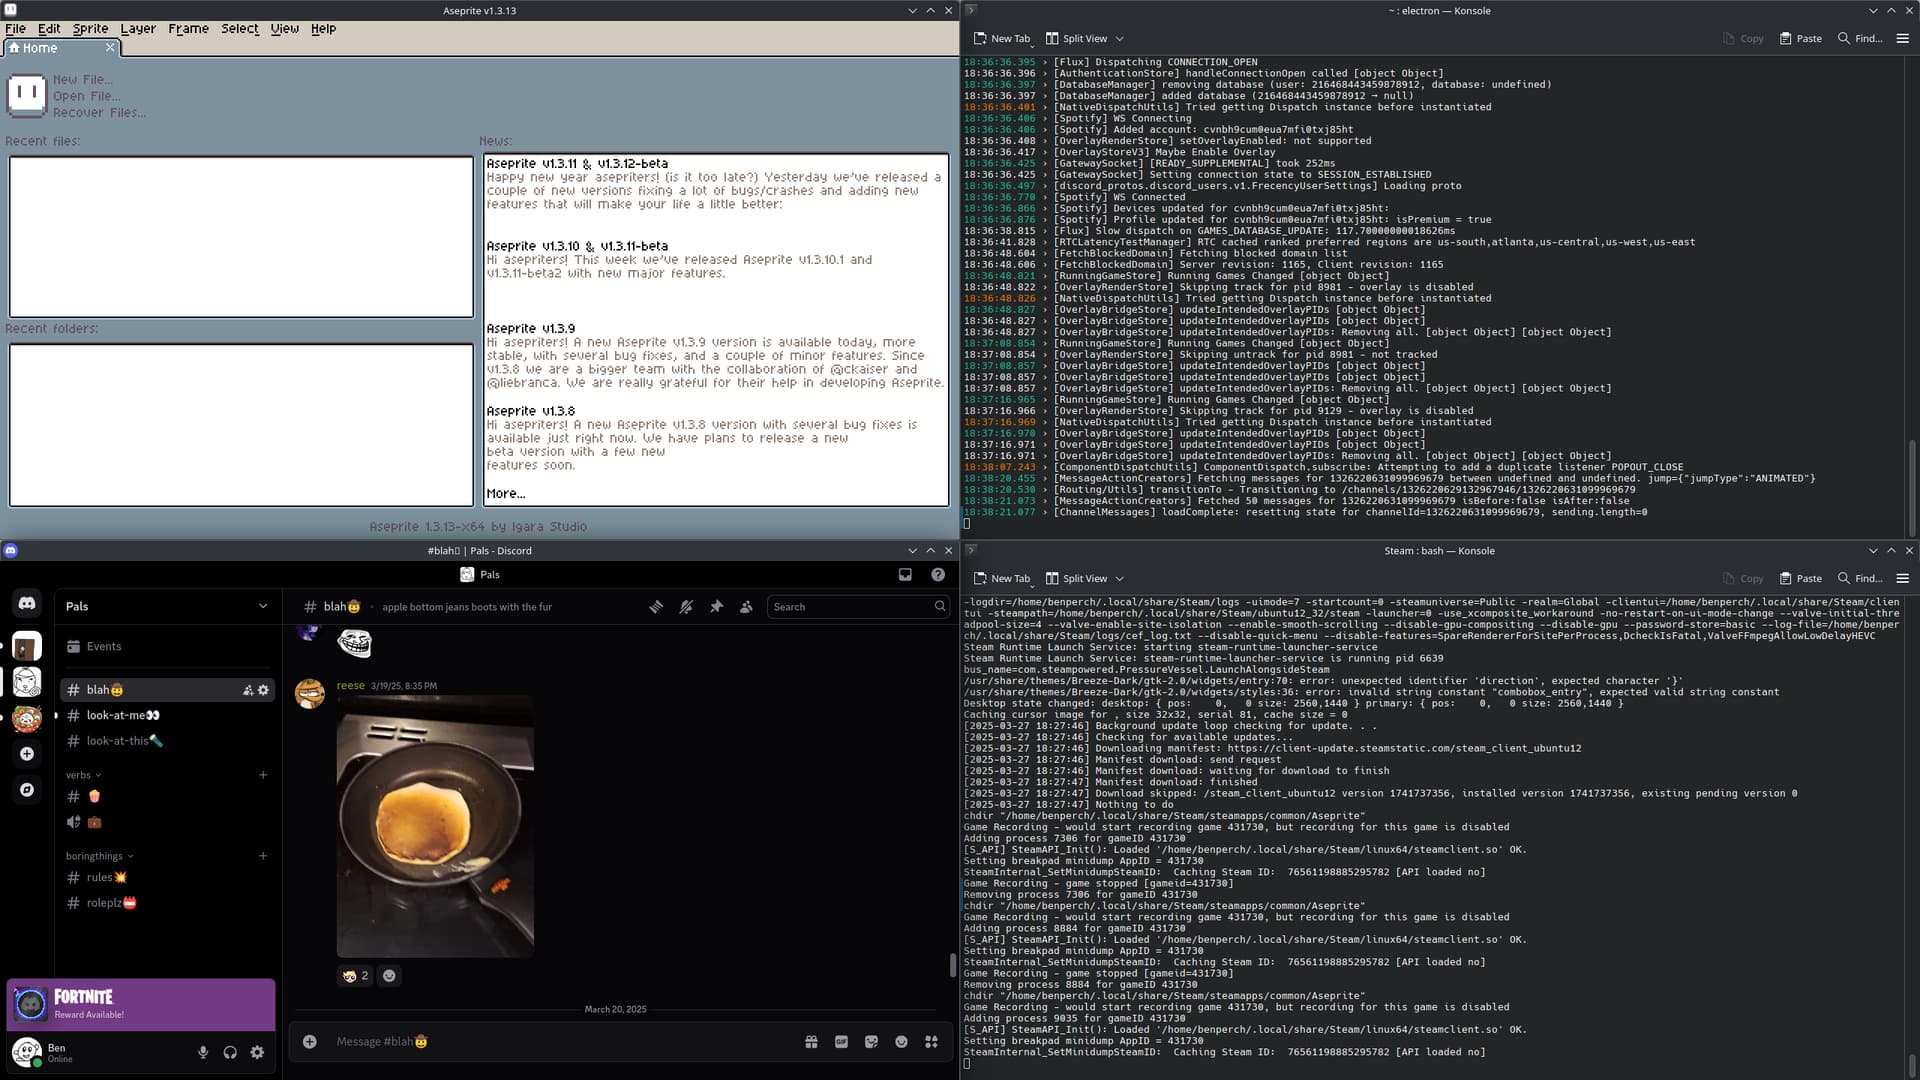
Task: Click New Tab in electron Konsole toolbar
Action: click(x=1002, y=38)
